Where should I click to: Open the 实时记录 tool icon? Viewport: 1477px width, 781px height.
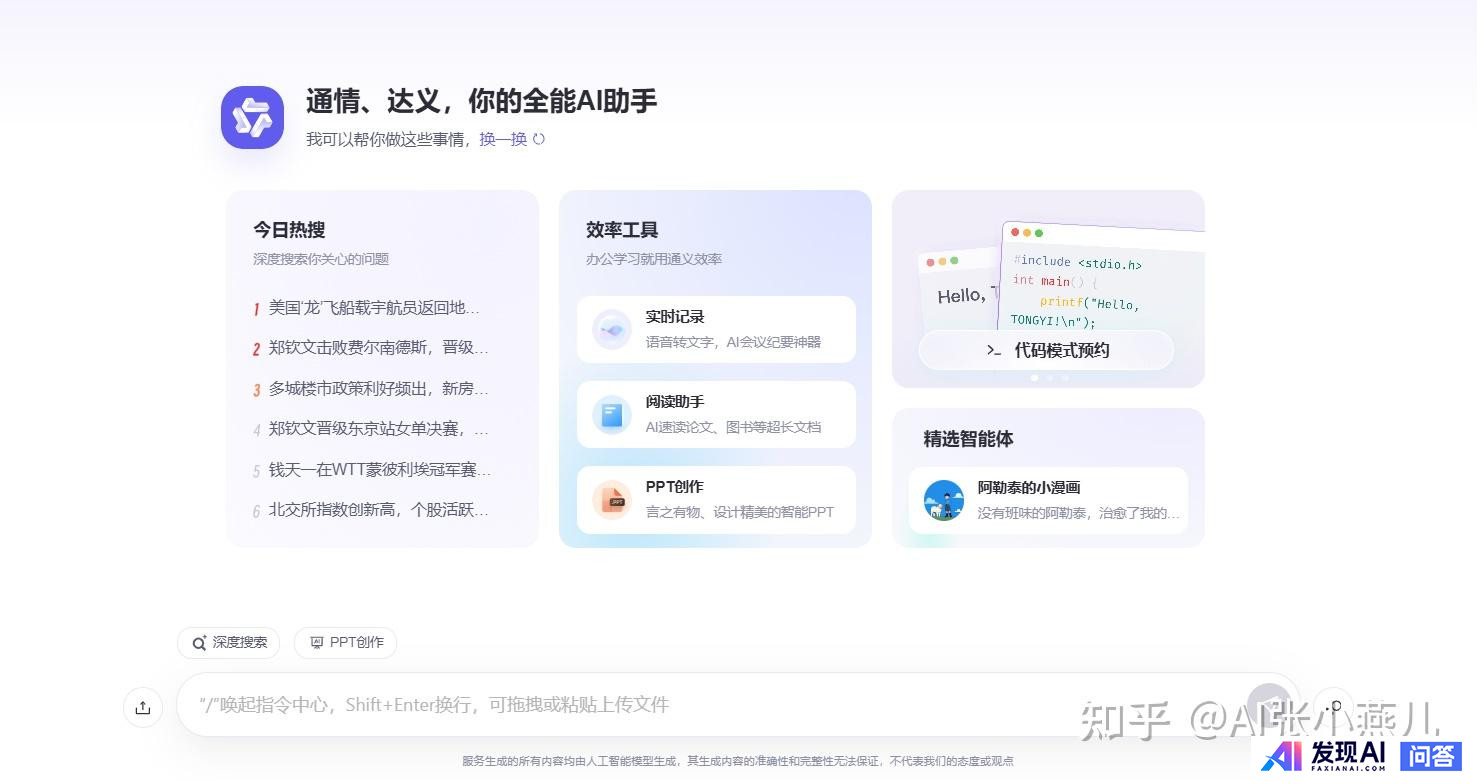pyautogui.click(x=611, y=329)
